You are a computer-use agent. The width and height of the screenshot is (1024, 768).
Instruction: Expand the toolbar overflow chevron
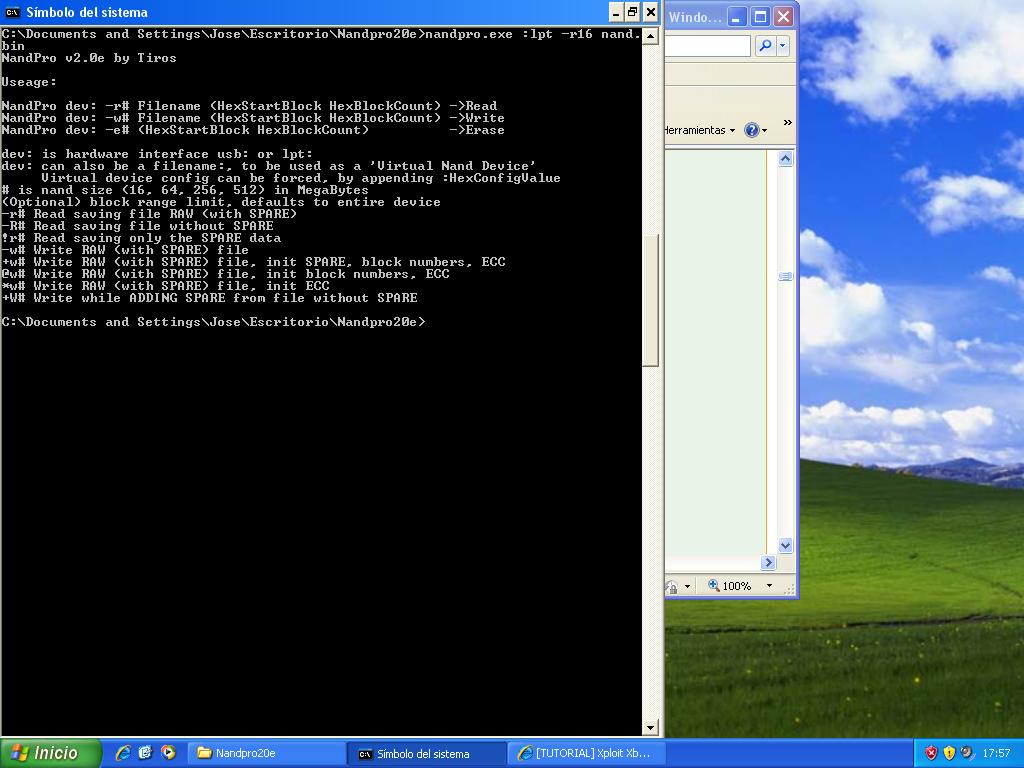[787, 123]
